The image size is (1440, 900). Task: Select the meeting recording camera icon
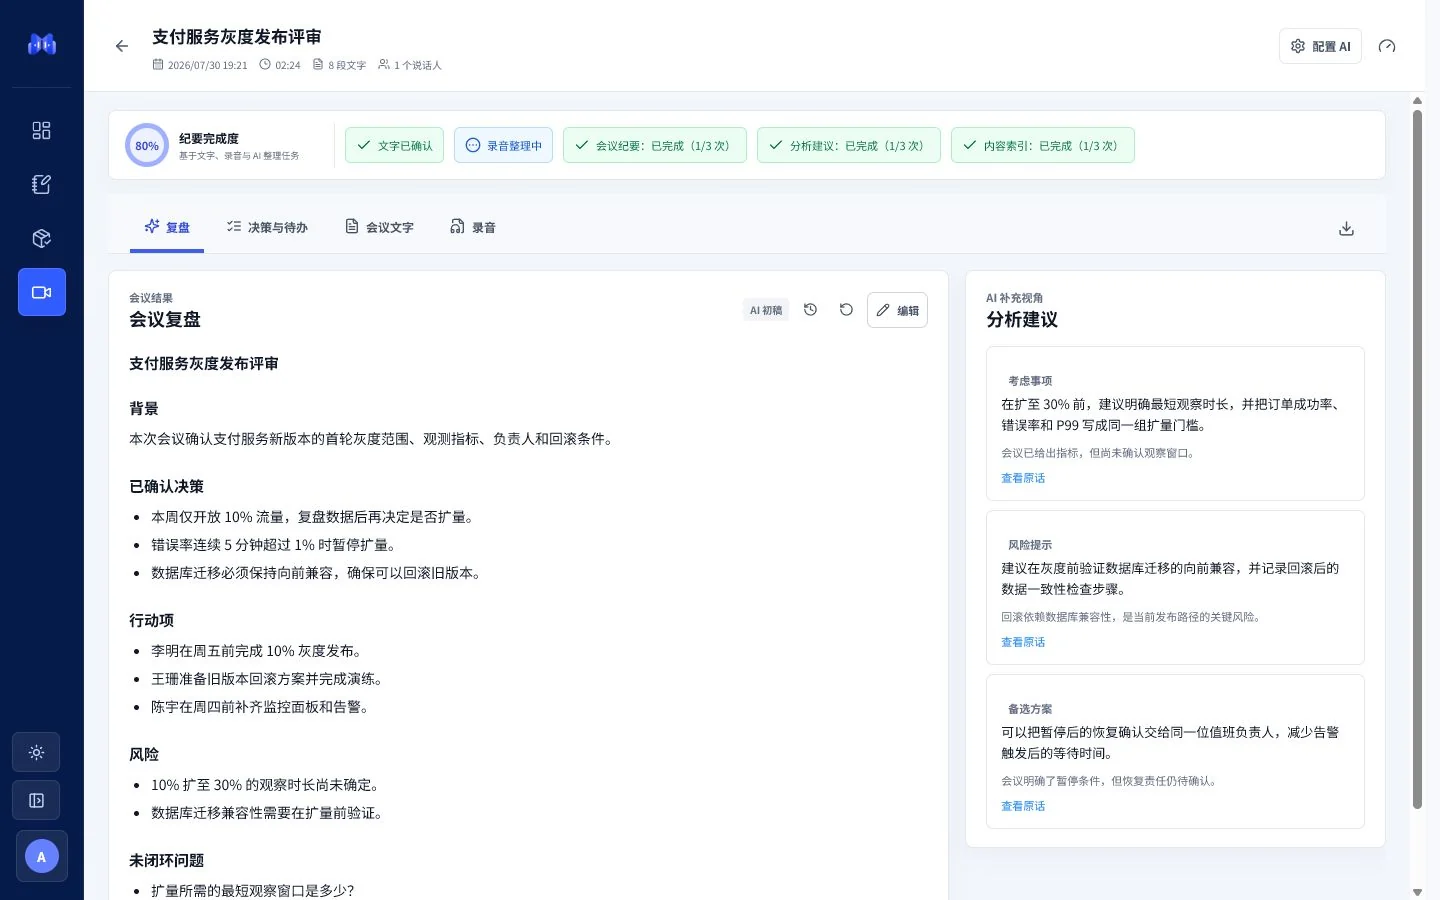pos(42,292)
